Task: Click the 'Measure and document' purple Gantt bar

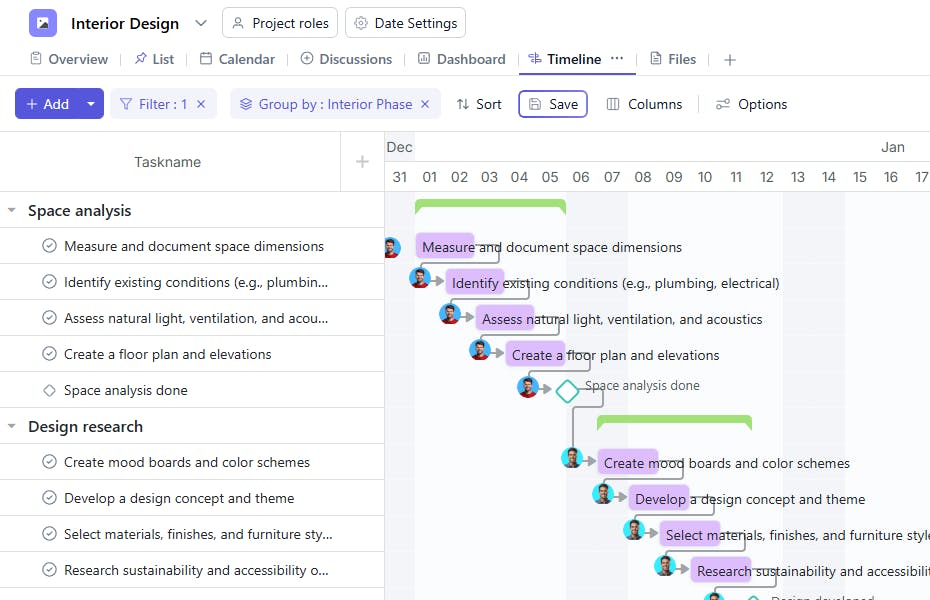Action: (x=445, y=247)
